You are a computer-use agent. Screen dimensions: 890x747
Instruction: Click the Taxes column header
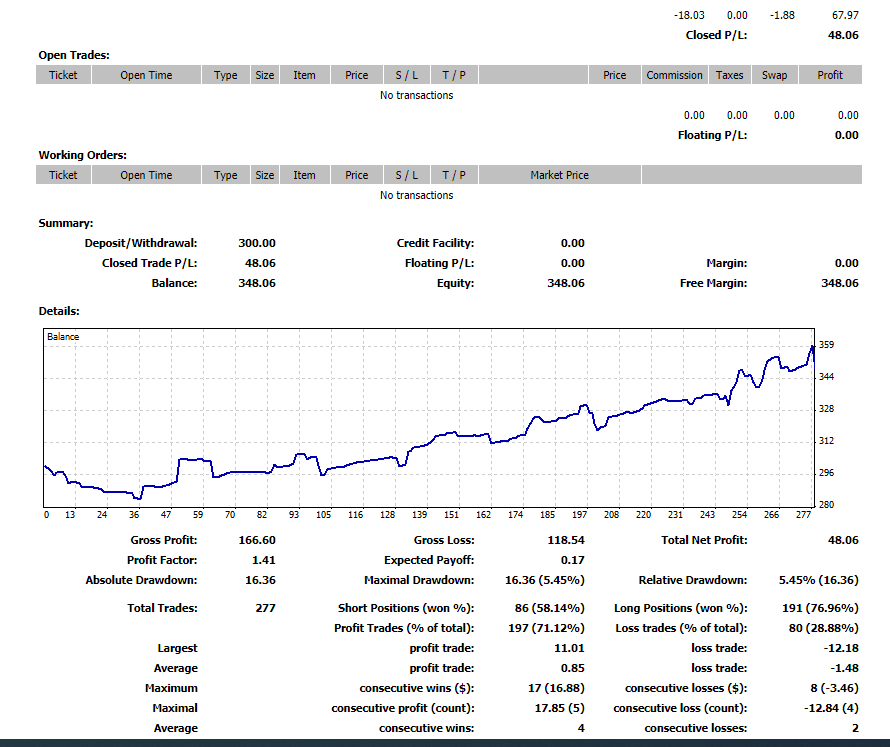729,75
